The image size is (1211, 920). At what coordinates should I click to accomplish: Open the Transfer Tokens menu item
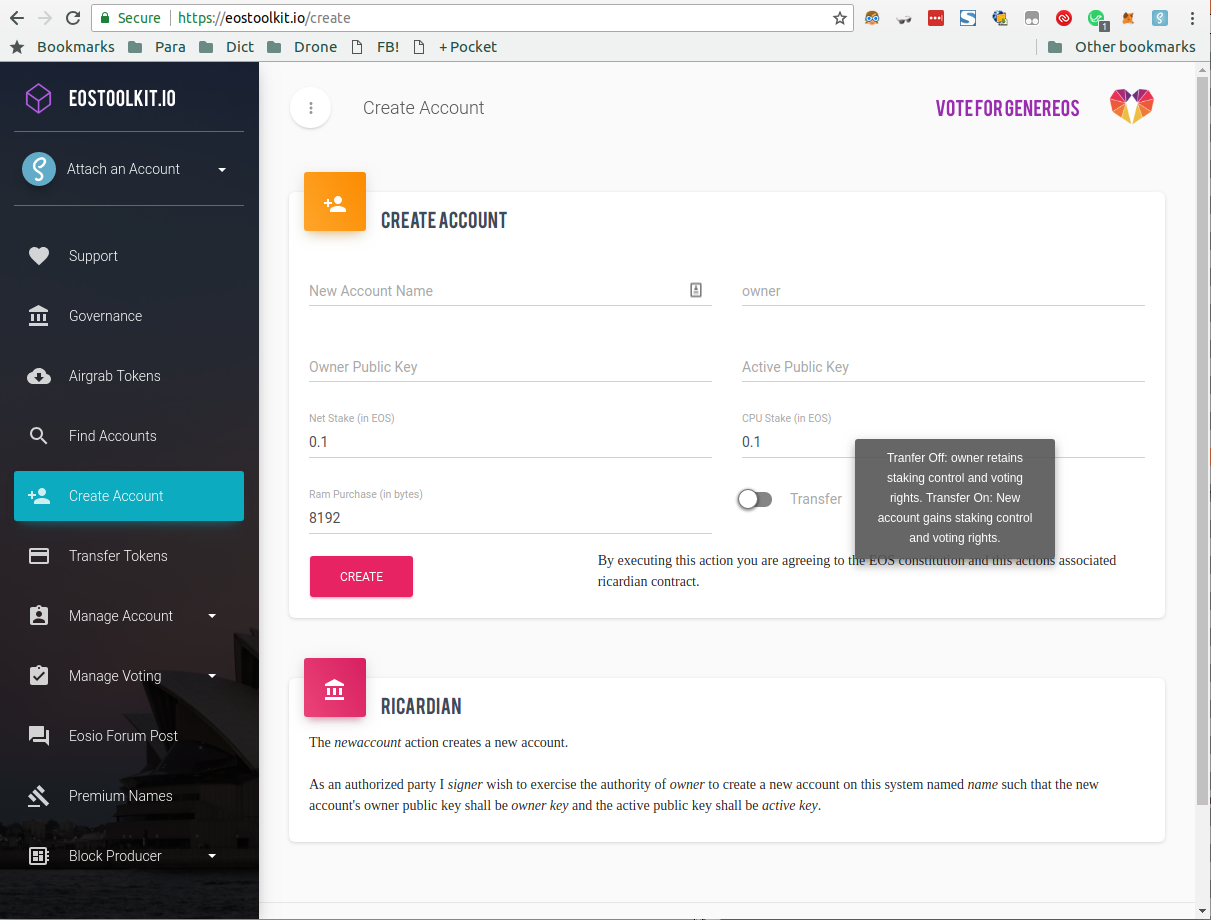[129, 556]
